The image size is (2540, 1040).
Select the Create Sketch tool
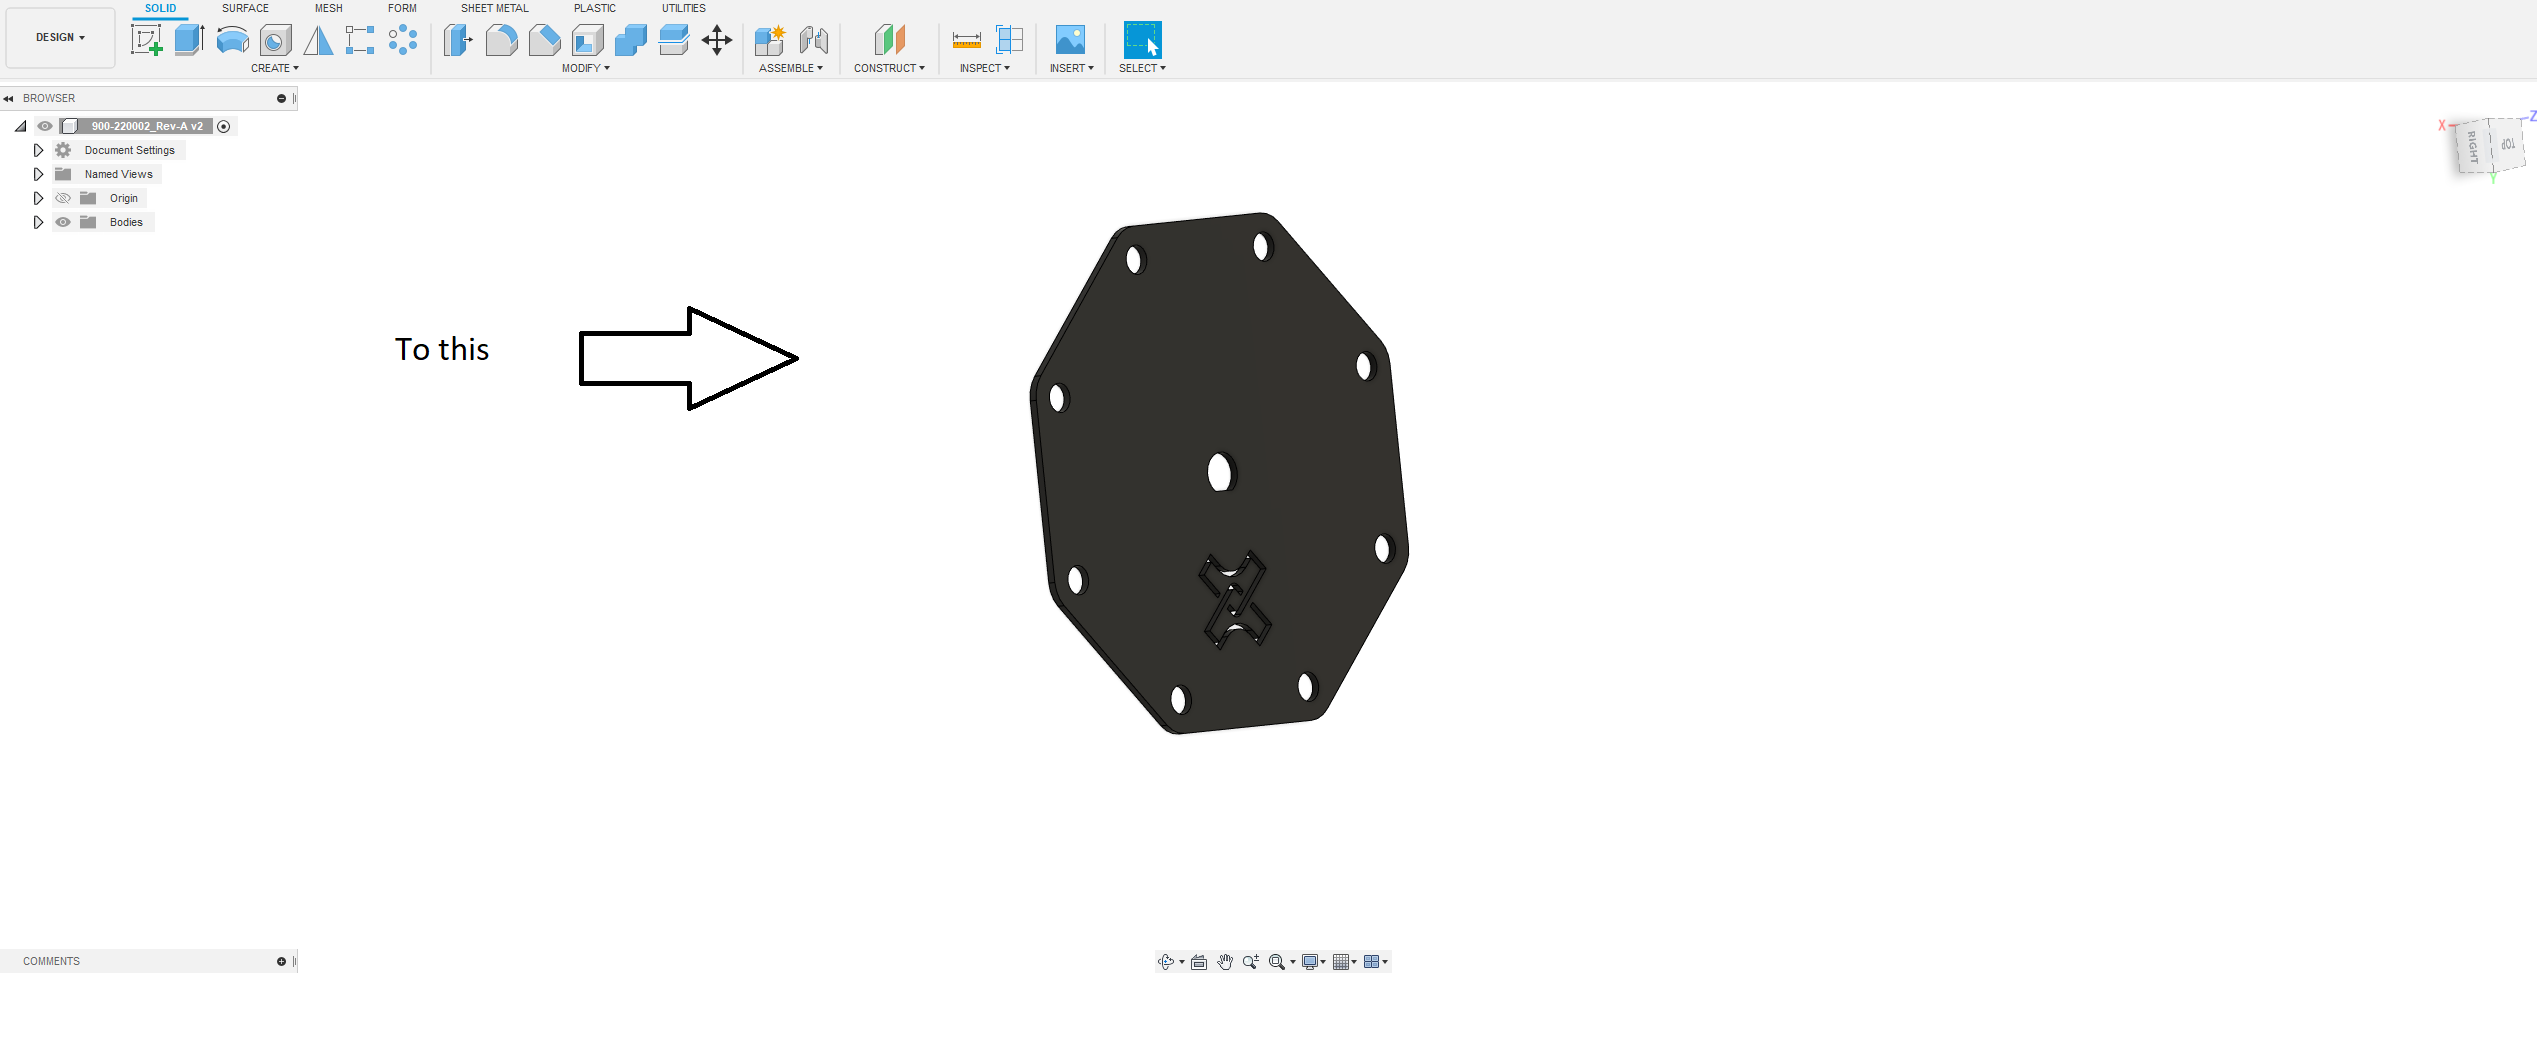[147, 40]
